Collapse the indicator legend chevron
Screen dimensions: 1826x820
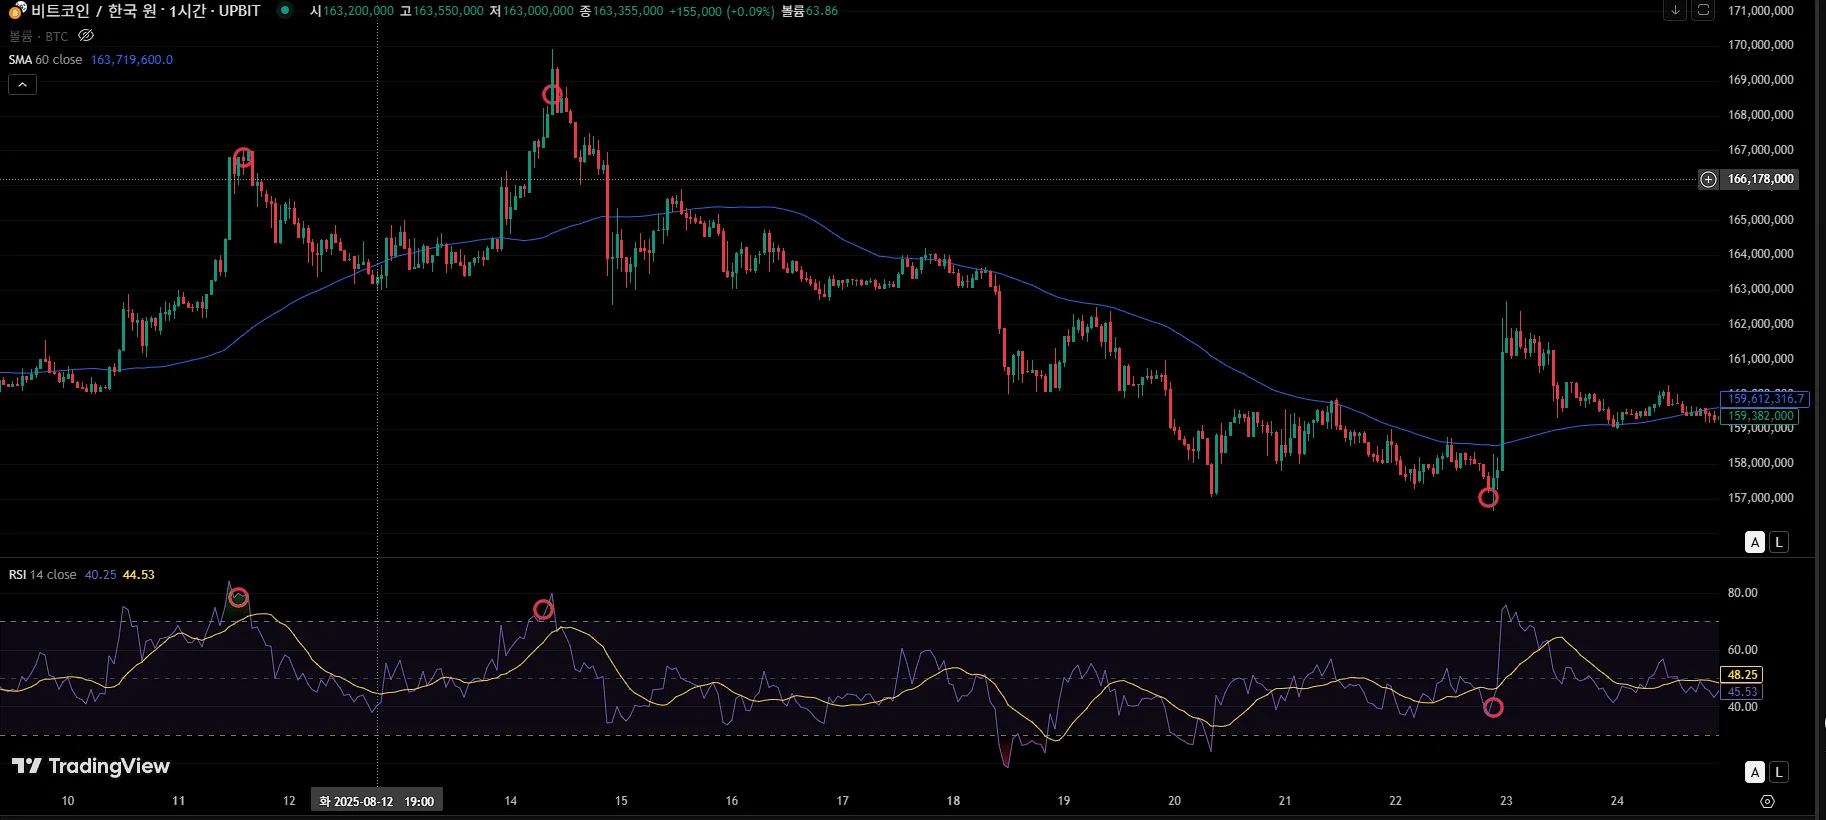pos(22,85)
